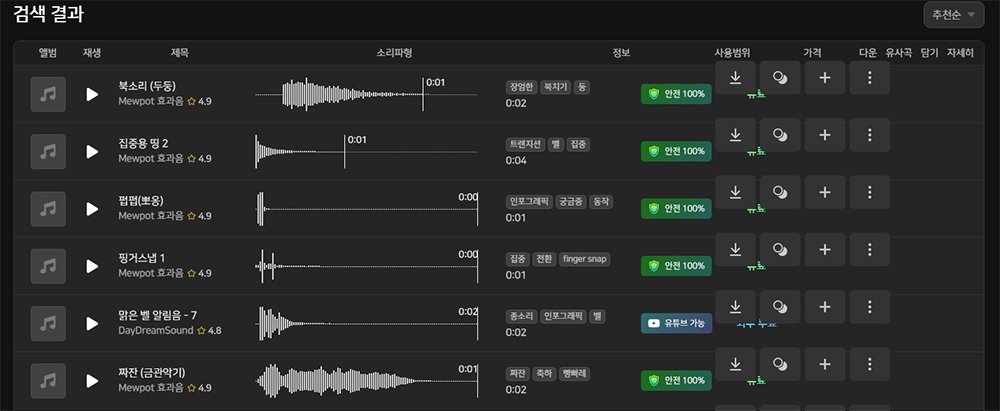
Task: Select the 궁금증 tag
Action: [571, 202]
